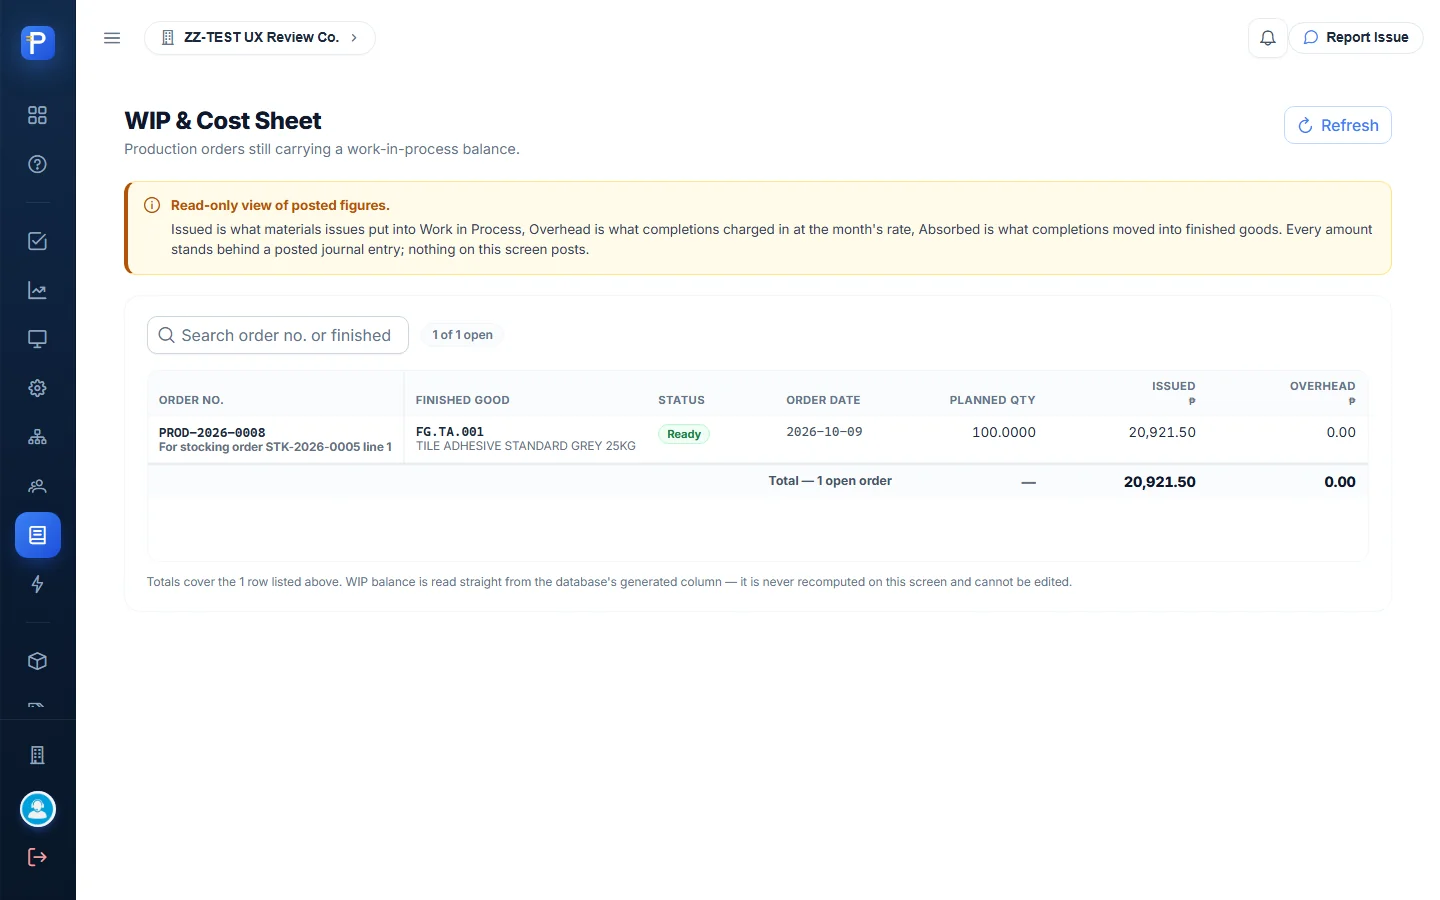Click the building icon near sidebar bottom
This screenshot has width=1440, height=900.
(37, 755)
